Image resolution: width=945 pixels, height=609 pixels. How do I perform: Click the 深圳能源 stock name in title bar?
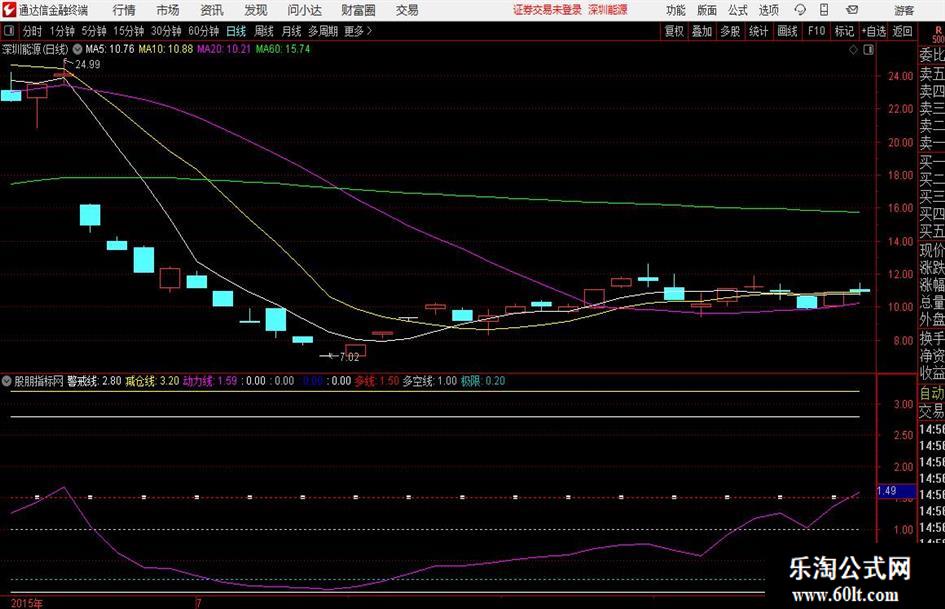(608, 10)
